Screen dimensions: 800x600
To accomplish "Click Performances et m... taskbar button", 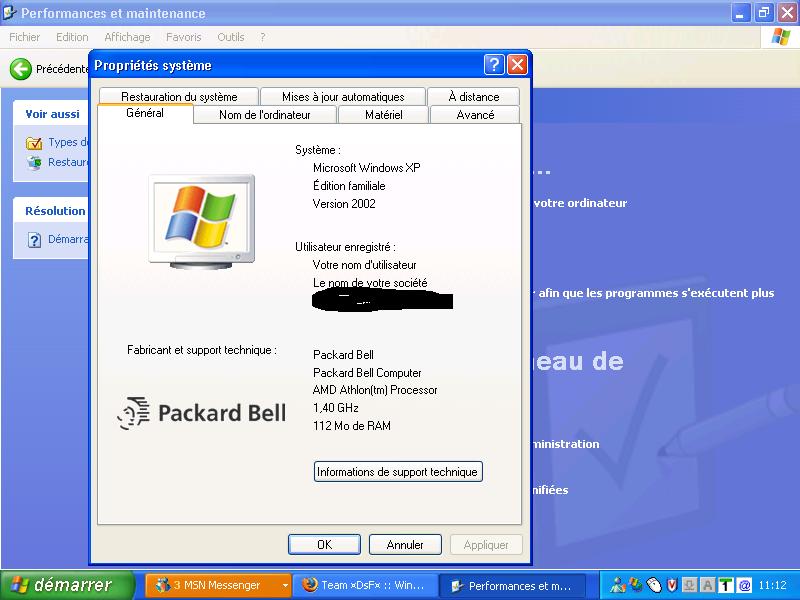I will 513,585.
